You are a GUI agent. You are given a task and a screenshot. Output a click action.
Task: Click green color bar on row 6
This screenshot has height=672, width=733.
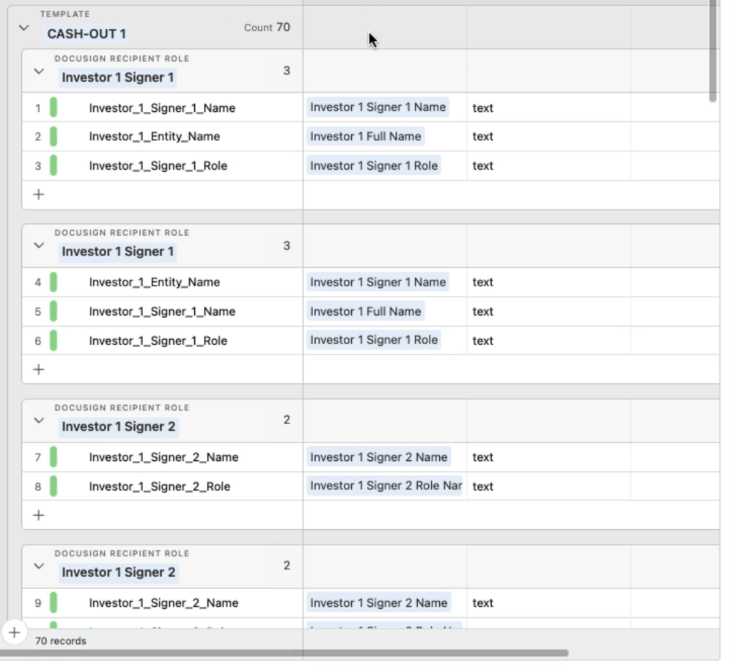(x=53, y=340)
